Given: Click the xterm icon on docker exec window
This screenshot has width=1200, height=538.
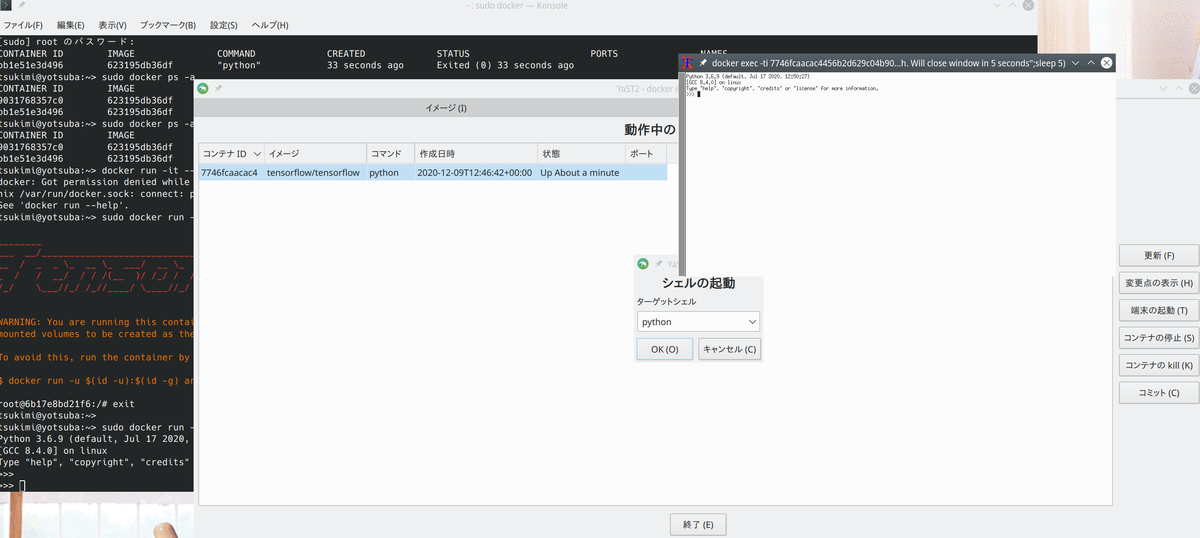Looking at the screenshot, I should pyautogui.click(x=688, y=63).
